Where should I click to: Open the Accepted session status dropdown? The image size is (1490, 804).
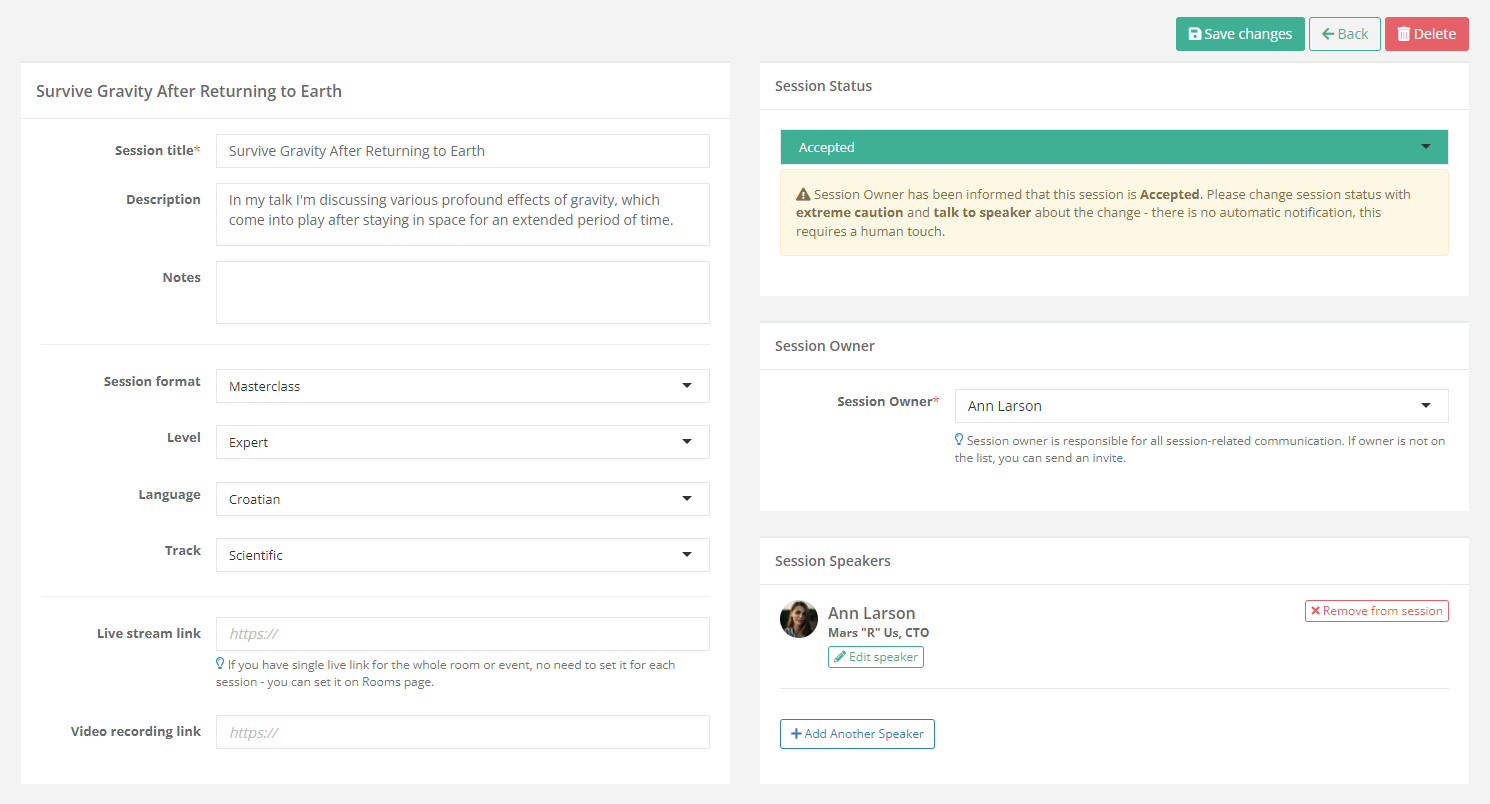coord(1113,147)
